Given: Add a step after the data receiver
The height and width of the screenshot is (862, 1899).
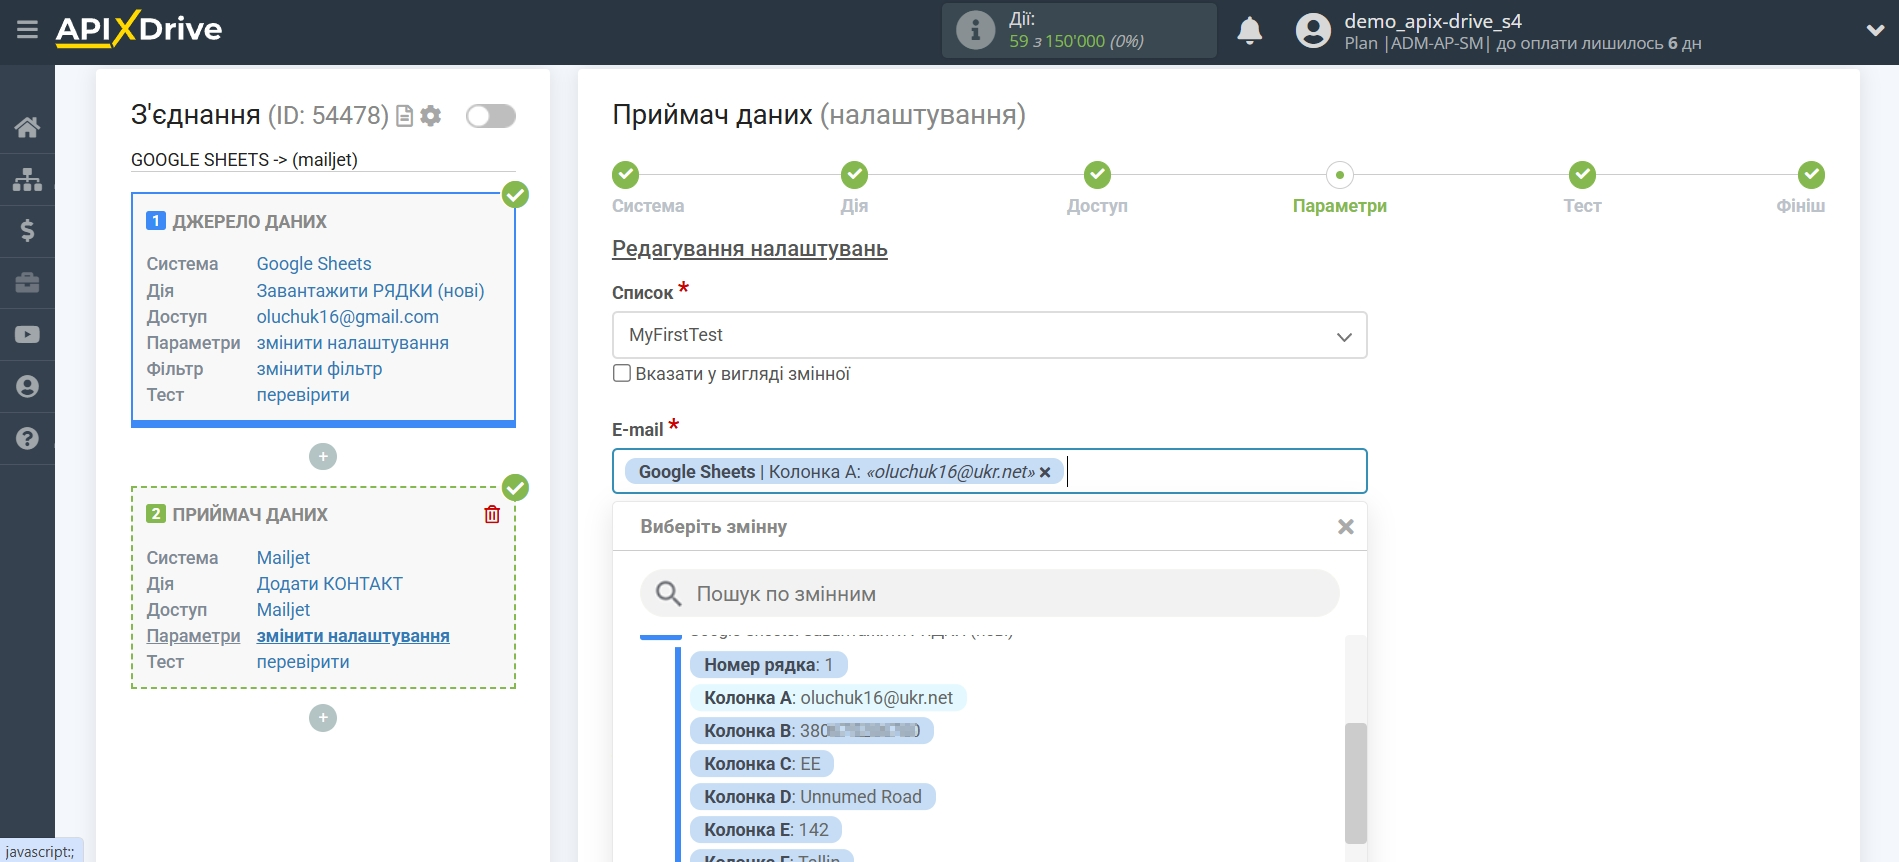Looking at the screenshot, I should click(323, 718).
